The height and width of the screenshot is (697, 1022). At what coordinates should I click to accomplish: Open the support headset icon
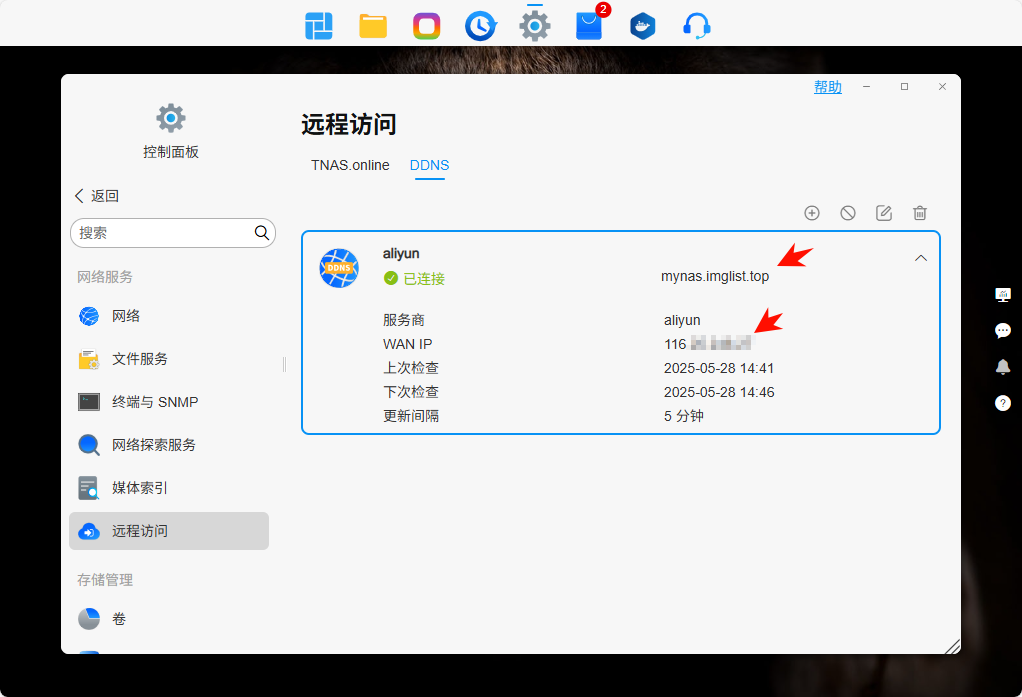click(697, 27)
